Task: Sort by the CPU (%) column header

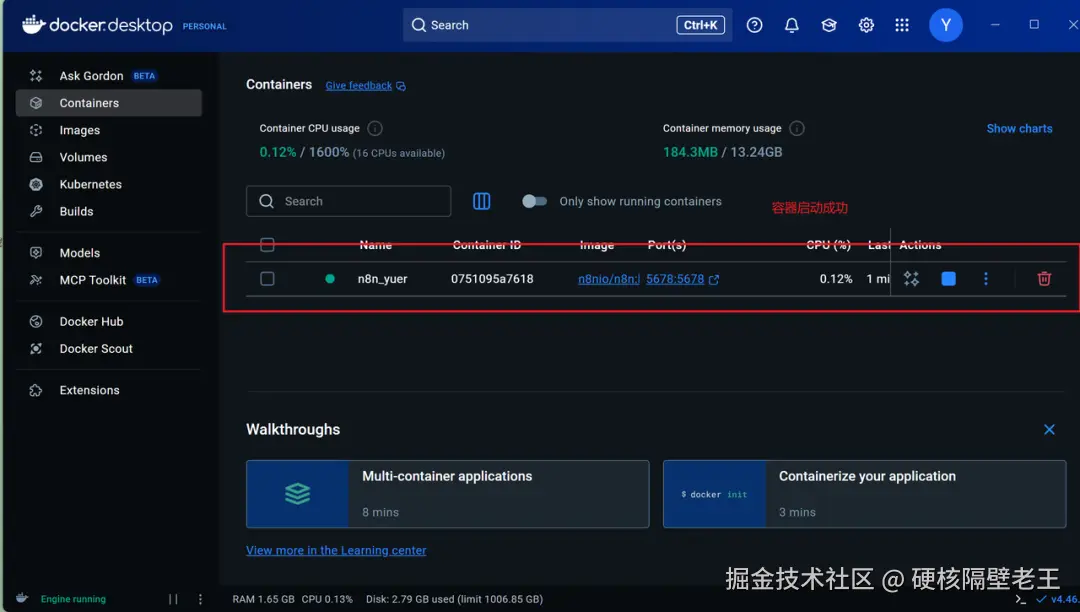Action: coord(829,244)
